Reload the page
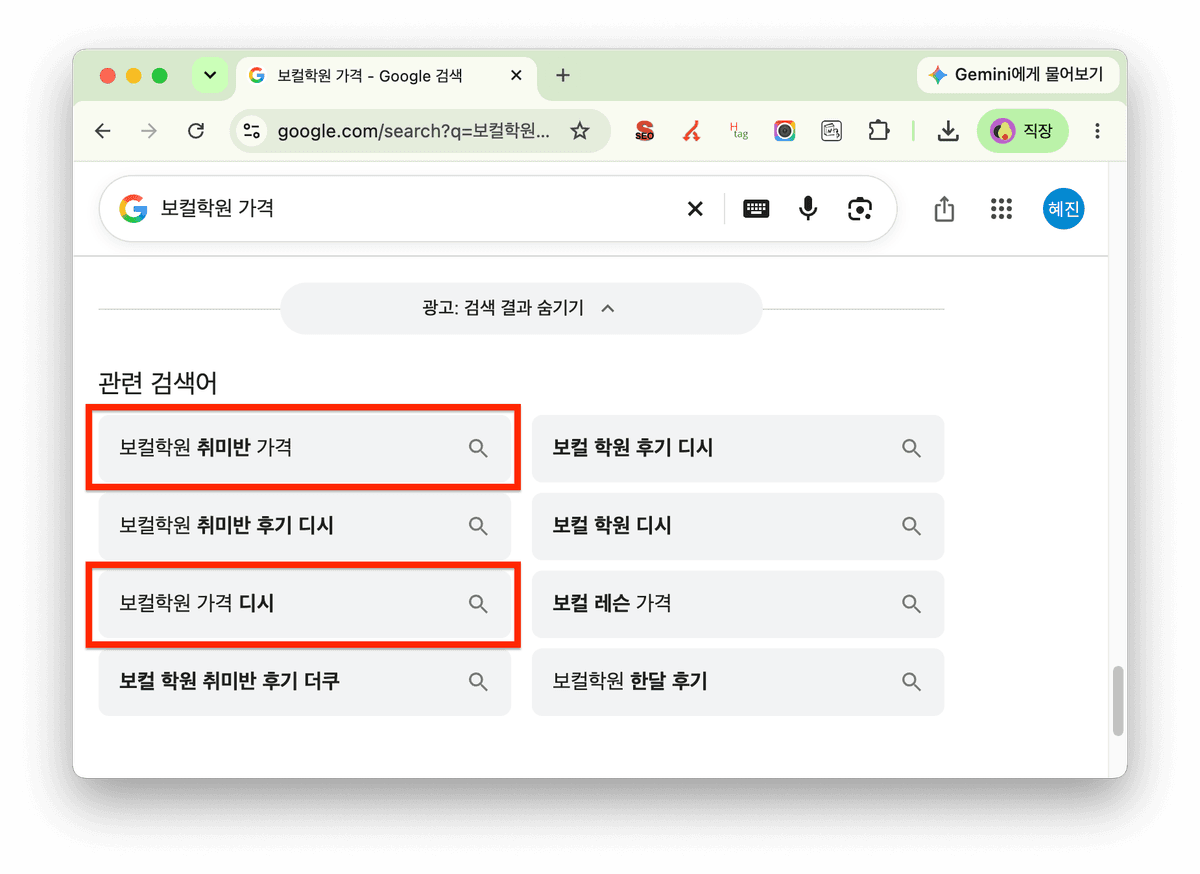1200x874 pixels. (196, 131)
